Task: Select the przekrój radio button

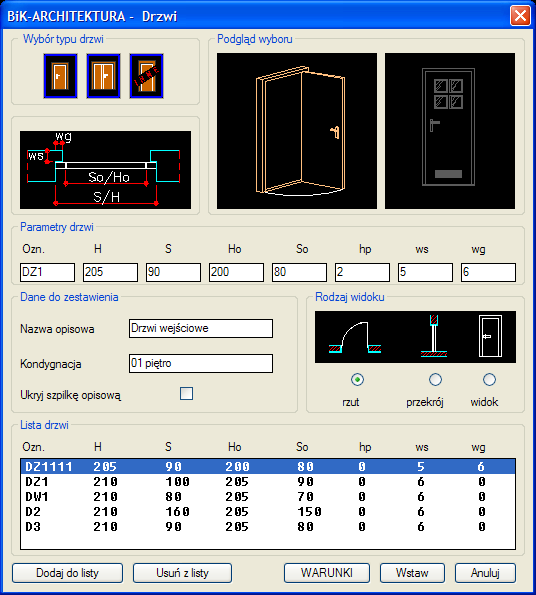Action: point(435,379)
